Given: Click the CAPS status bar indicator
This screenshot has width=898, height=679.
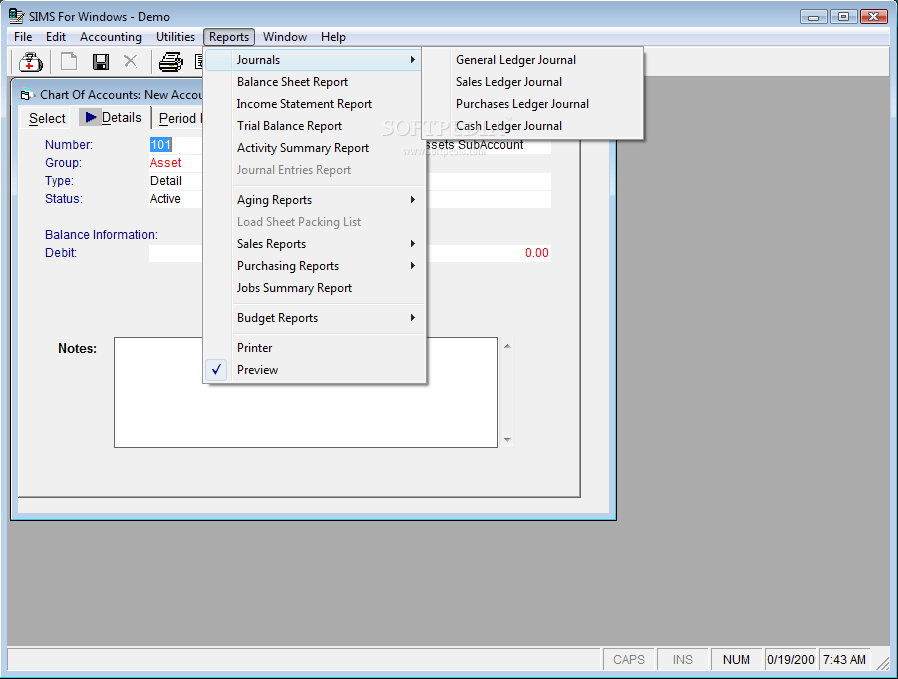Looking at the screenshot, I should [629, 660].
